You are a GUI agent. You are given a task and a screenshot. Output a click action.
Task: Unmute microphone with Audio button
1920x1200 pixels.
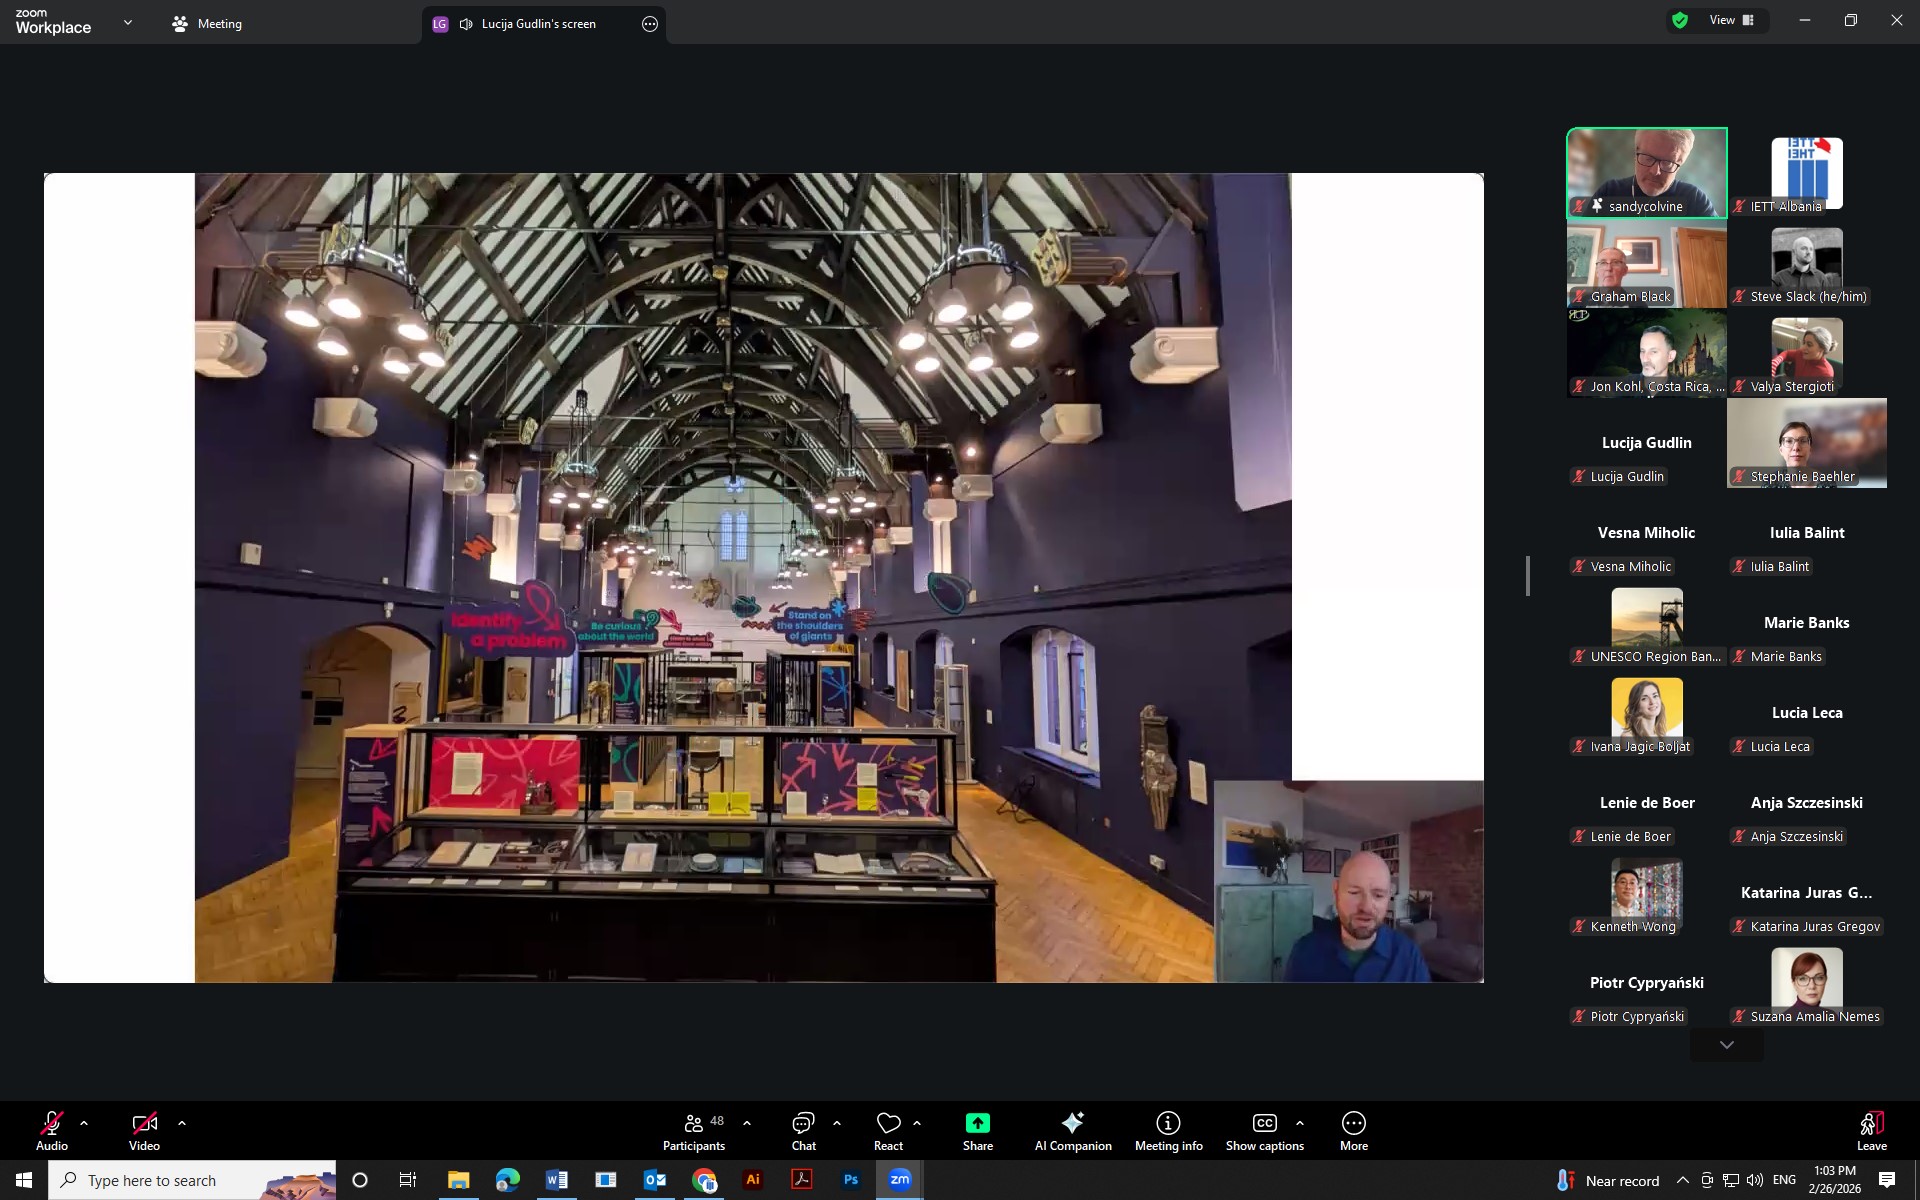tap(52, 1131)
